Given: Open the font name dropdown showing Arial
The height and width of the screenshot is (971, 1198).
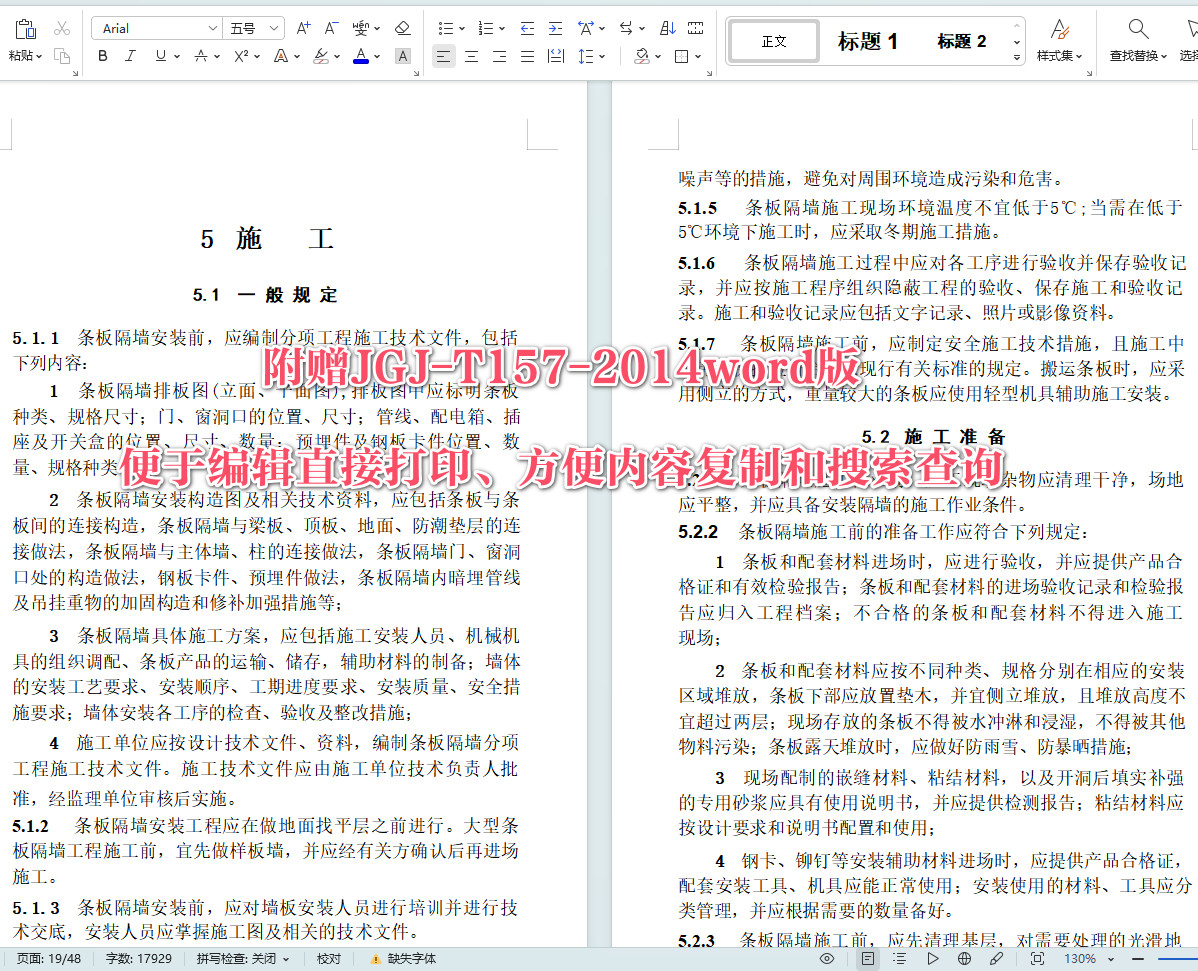Looking at the screenshot, I should tap(155, 27).
